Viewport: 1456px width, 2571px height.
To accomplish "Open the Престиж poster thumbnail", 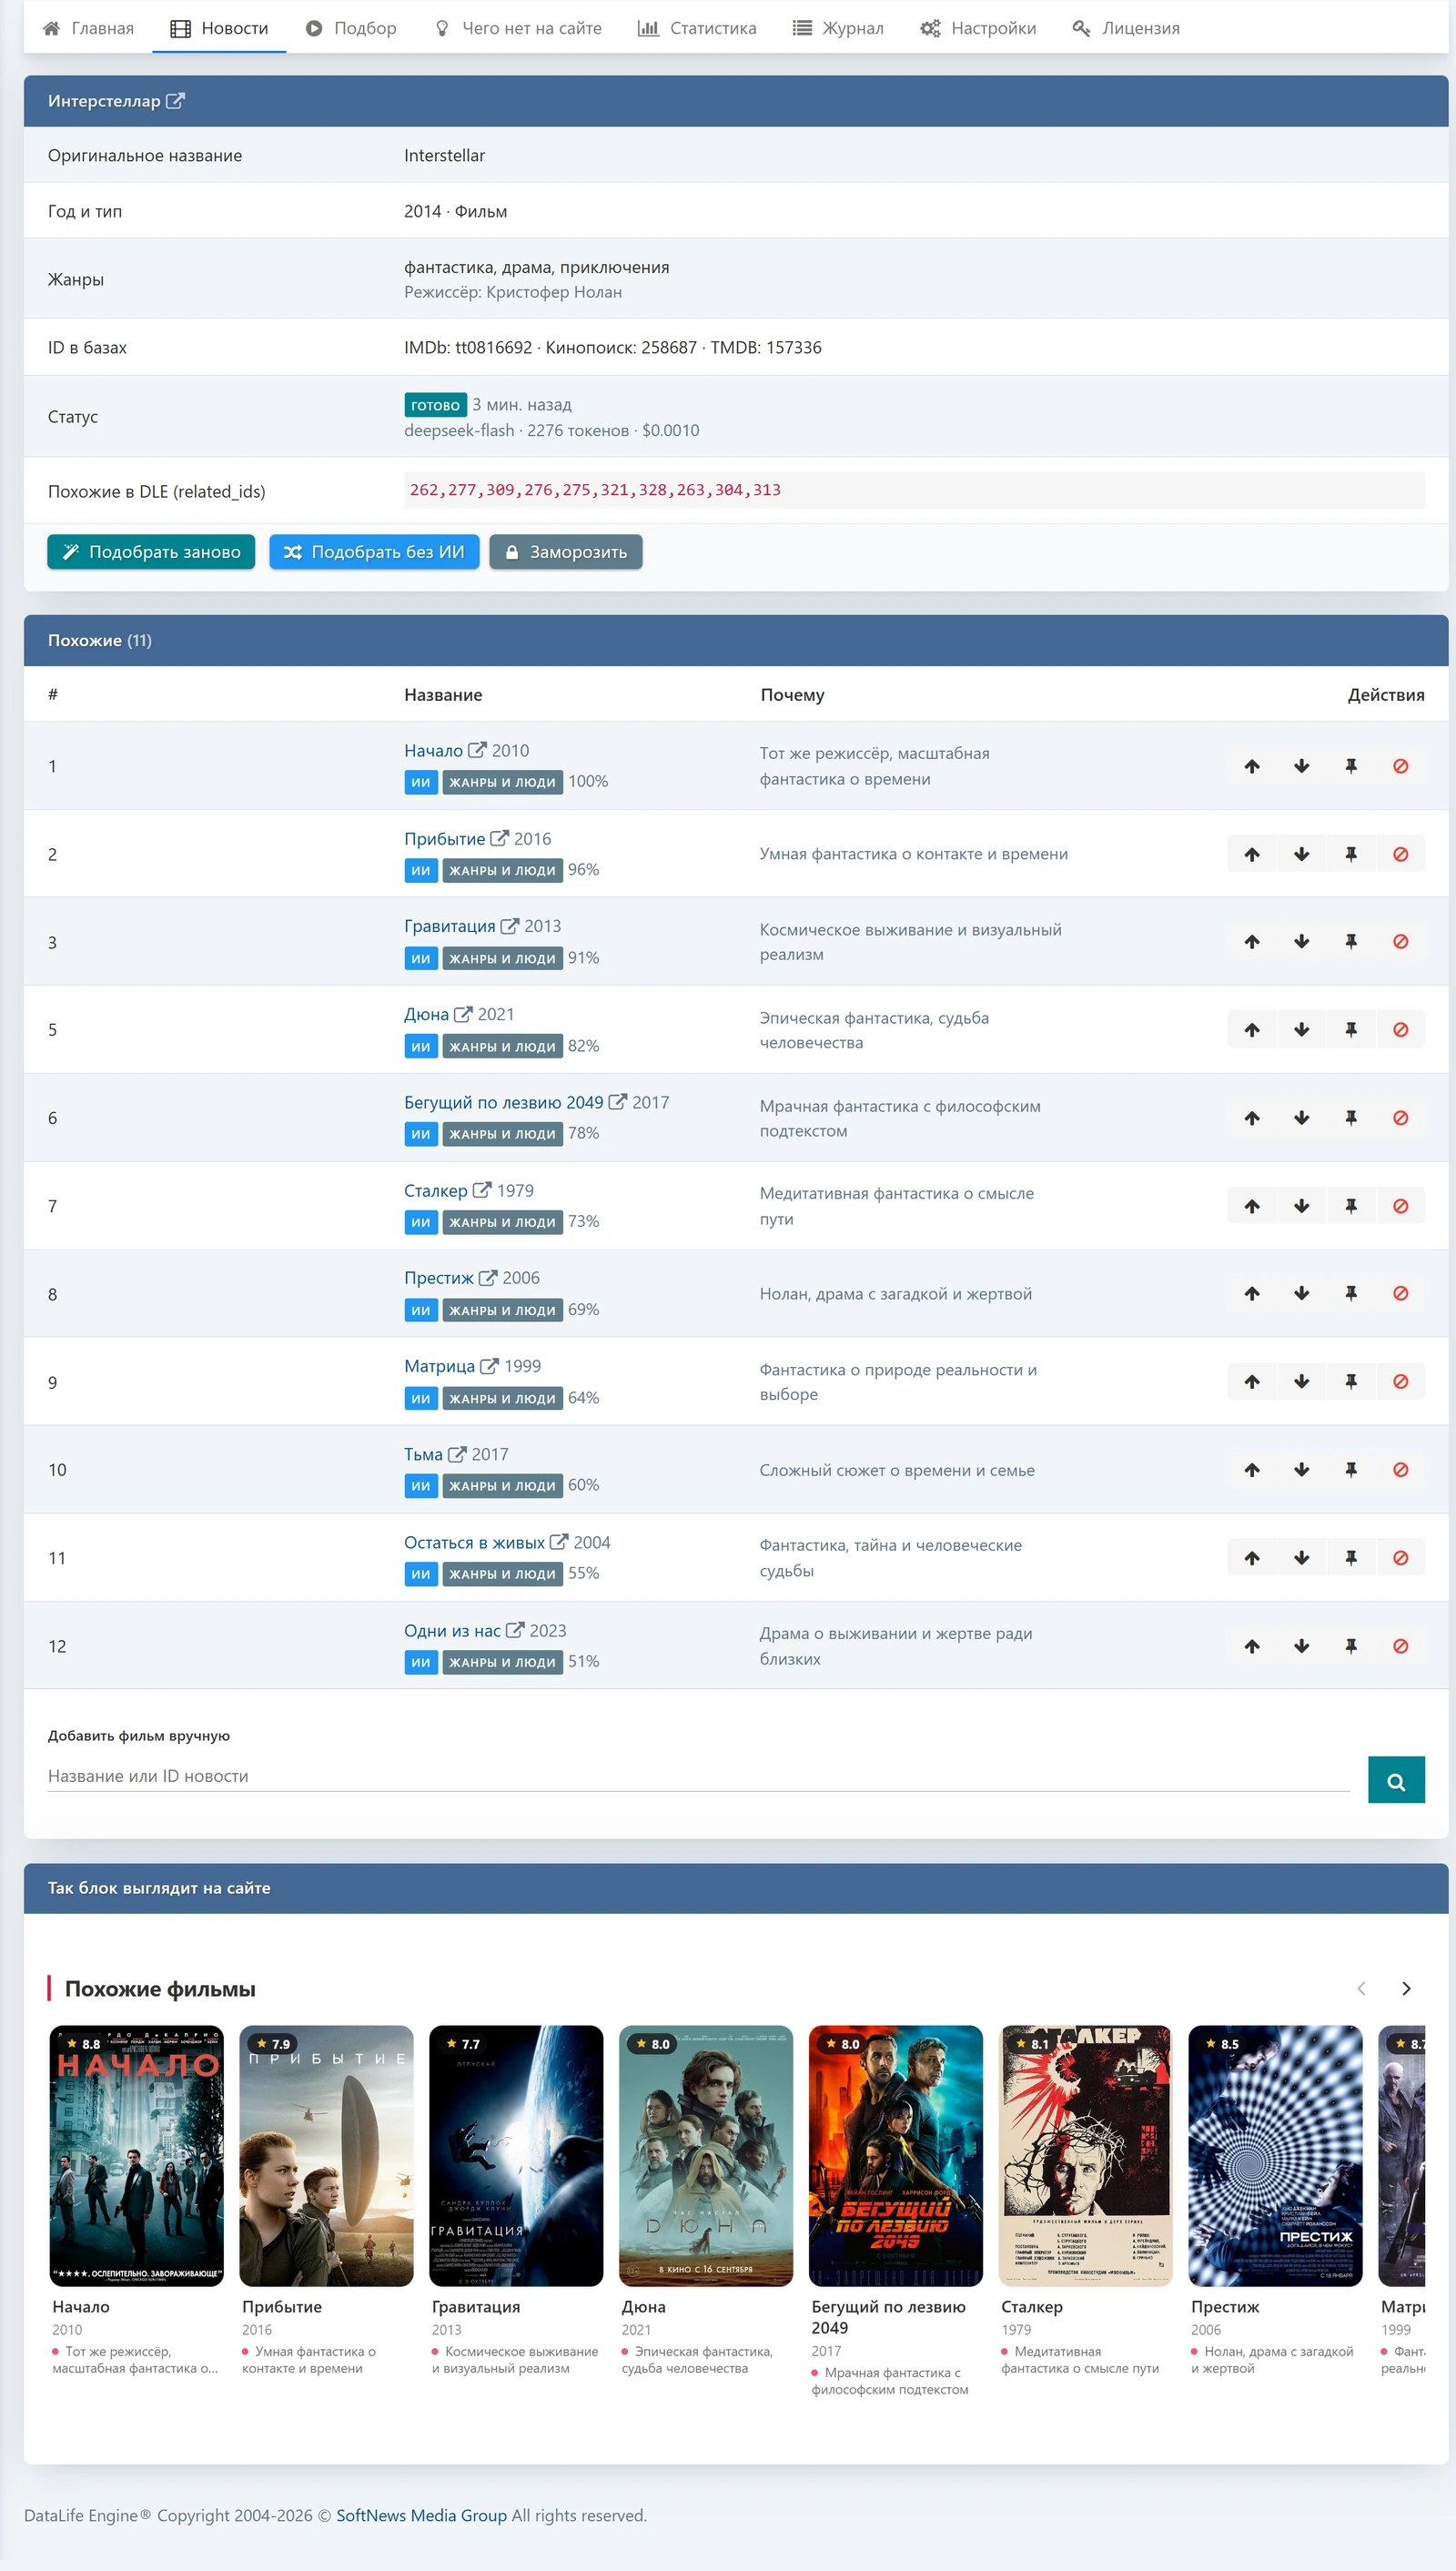I will tap(1275, 2156).
